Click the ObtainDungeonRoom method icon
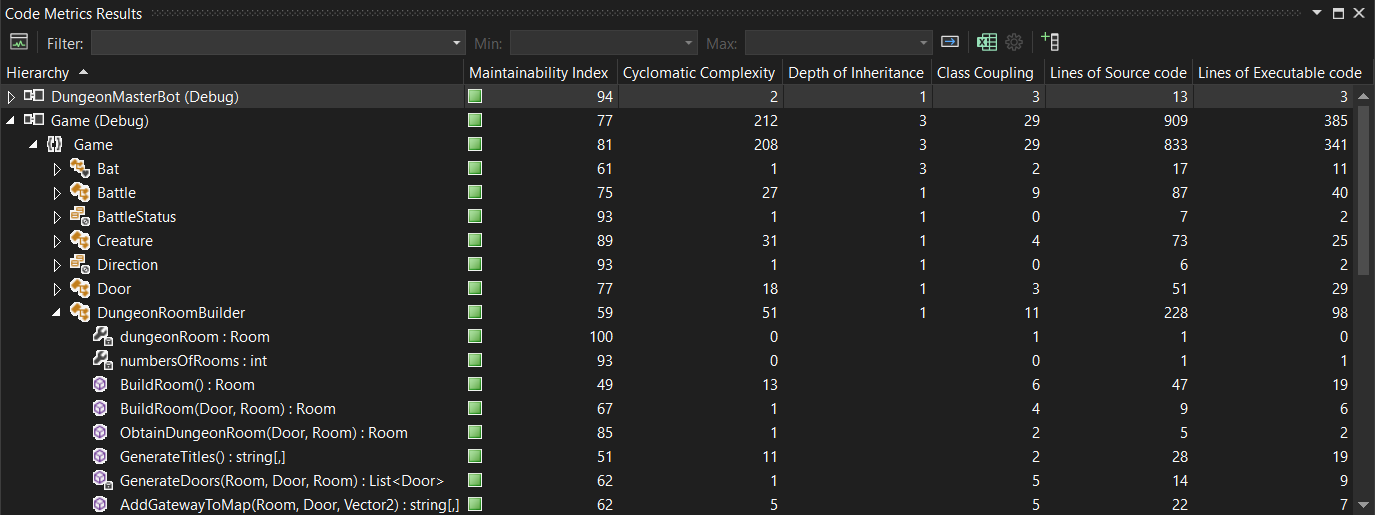This screenshot has width=1375, height=515. click(x=100, y=433)
